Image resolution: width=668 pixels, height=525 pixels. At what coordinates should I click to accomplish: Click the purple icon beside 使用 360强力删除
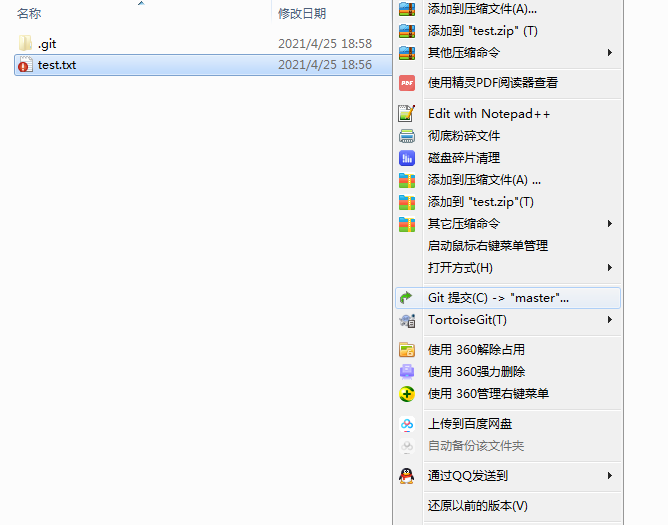tap(407, 372)
